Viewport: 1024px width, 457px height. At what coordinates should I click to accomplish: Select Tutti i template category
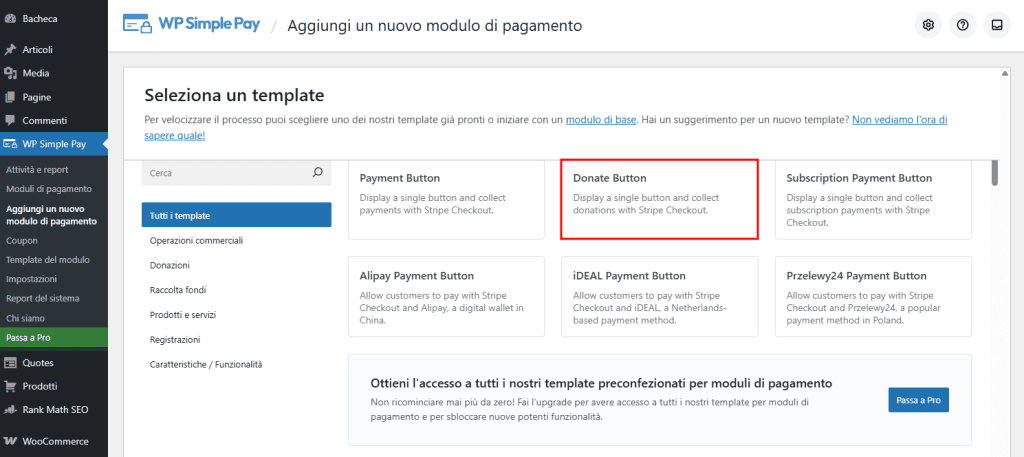(236, 215)
